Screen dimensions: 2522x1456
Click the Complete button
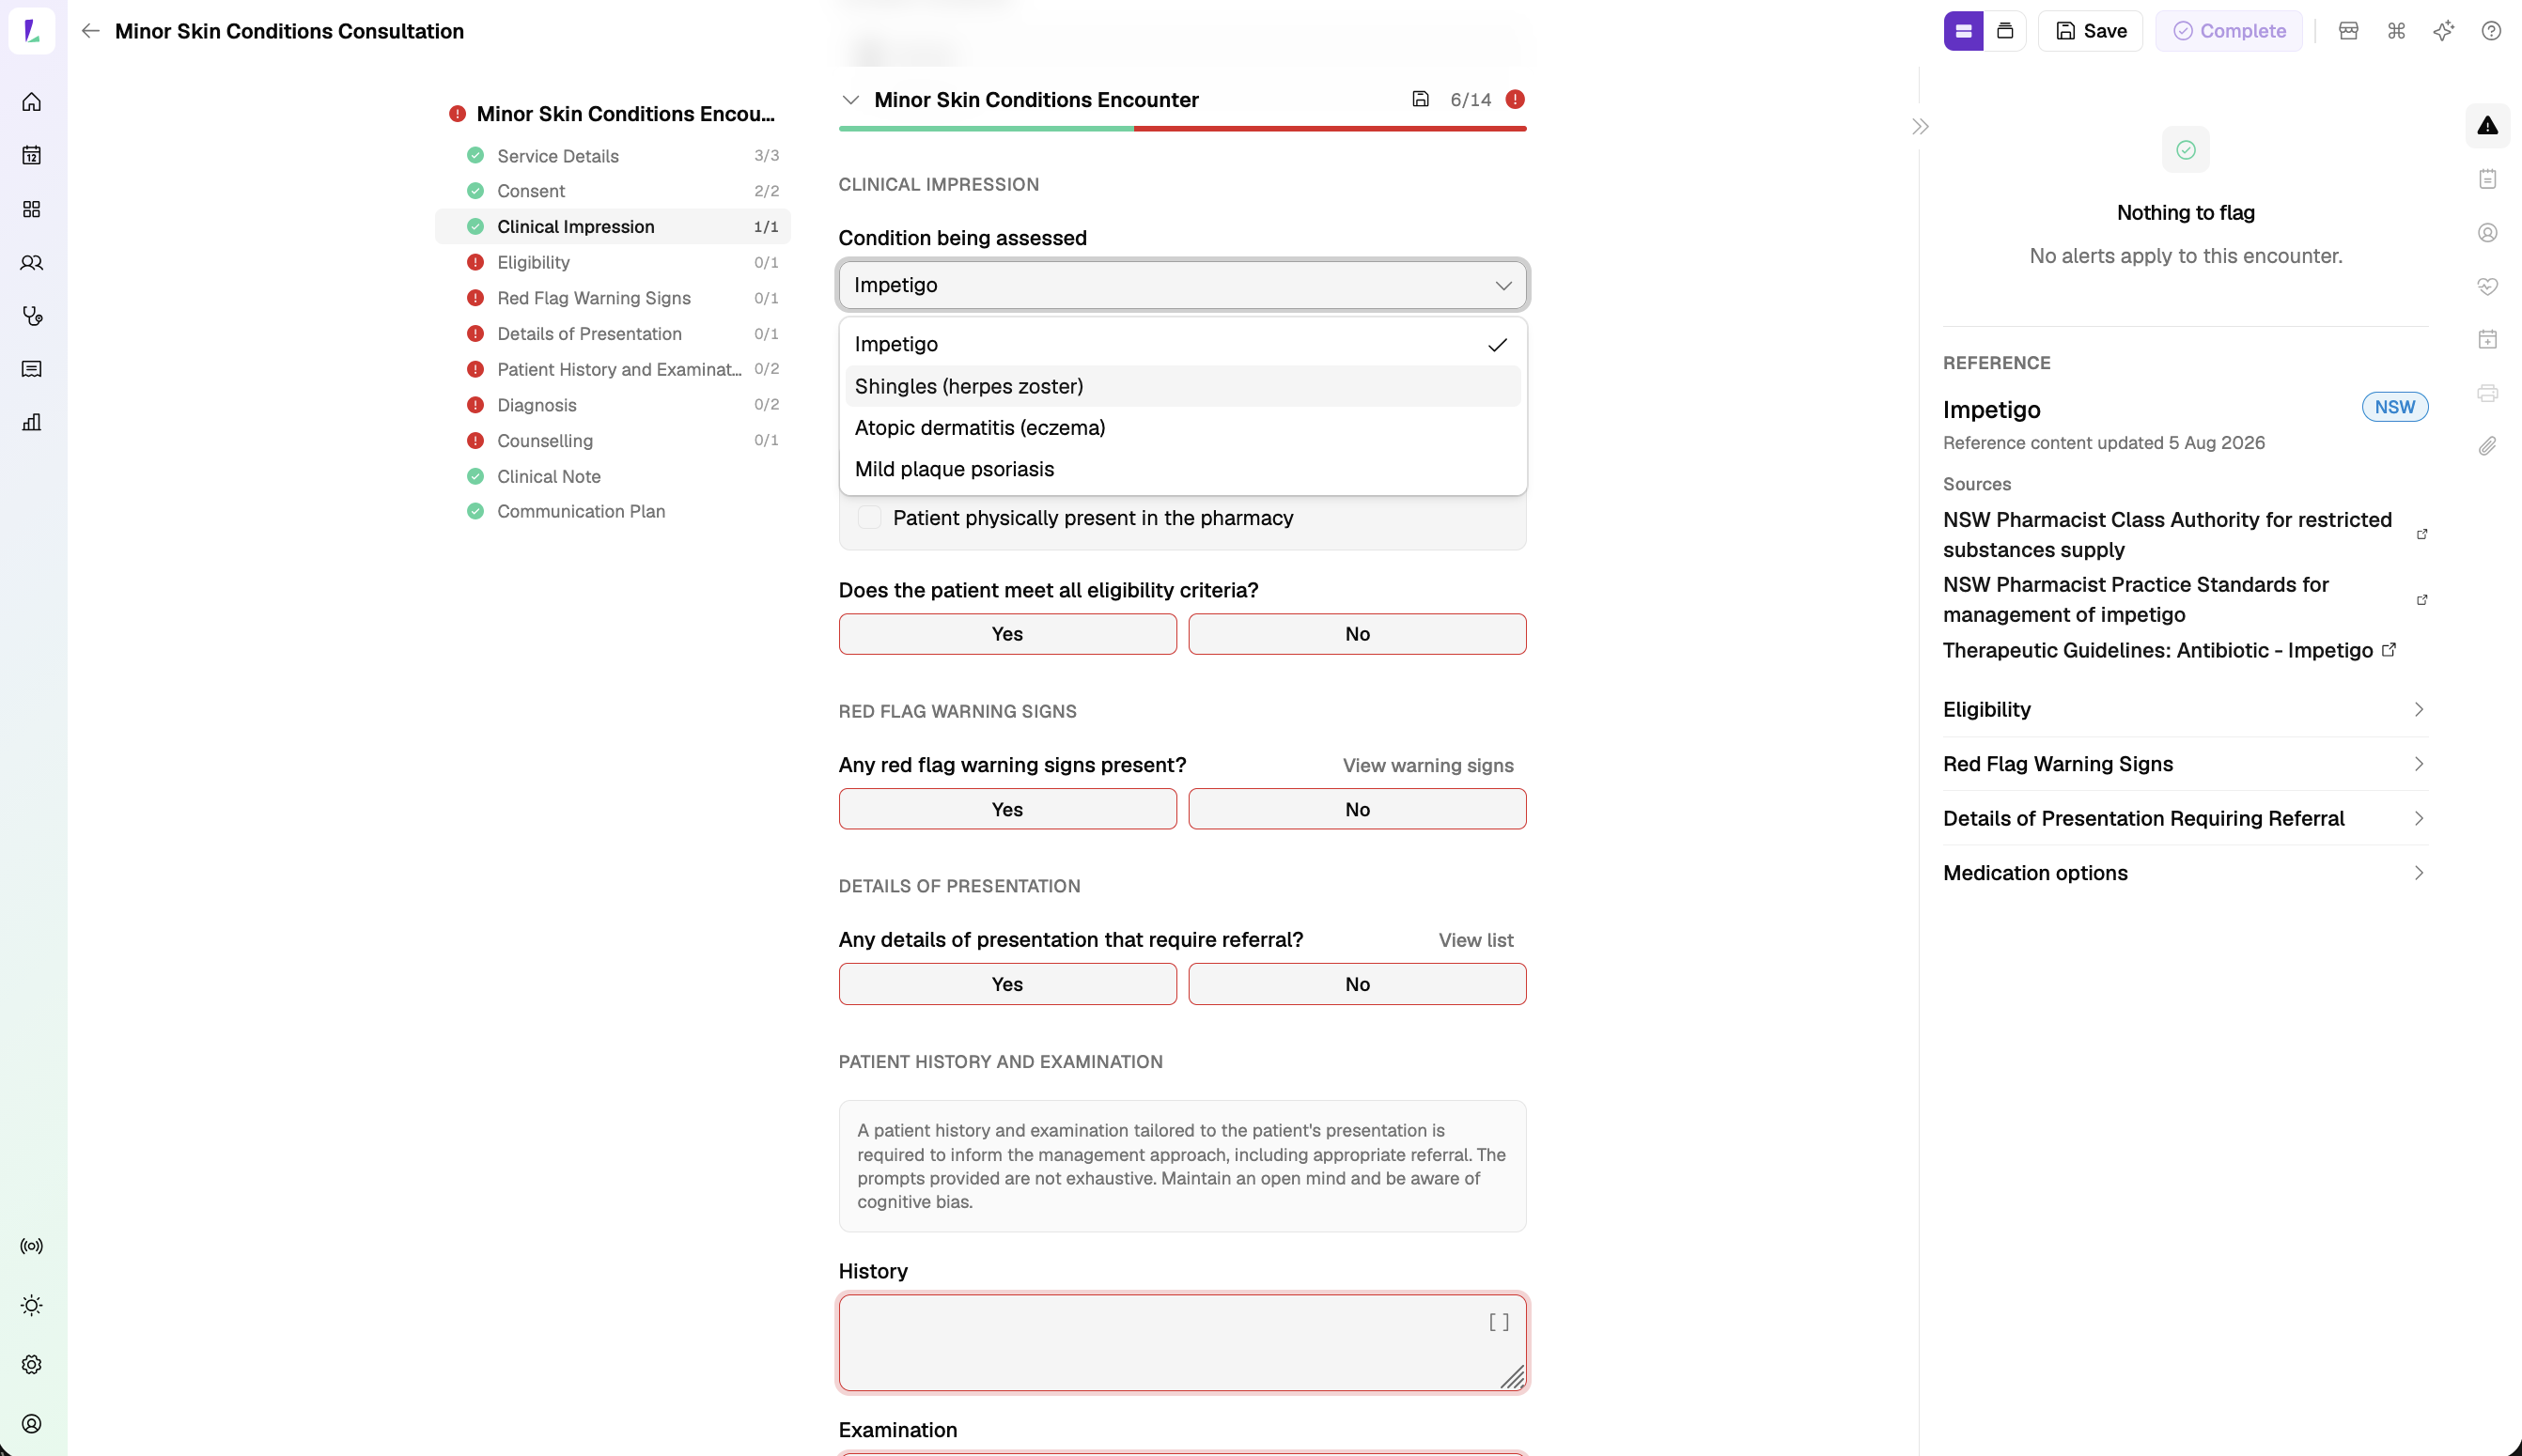(2229, 31)
